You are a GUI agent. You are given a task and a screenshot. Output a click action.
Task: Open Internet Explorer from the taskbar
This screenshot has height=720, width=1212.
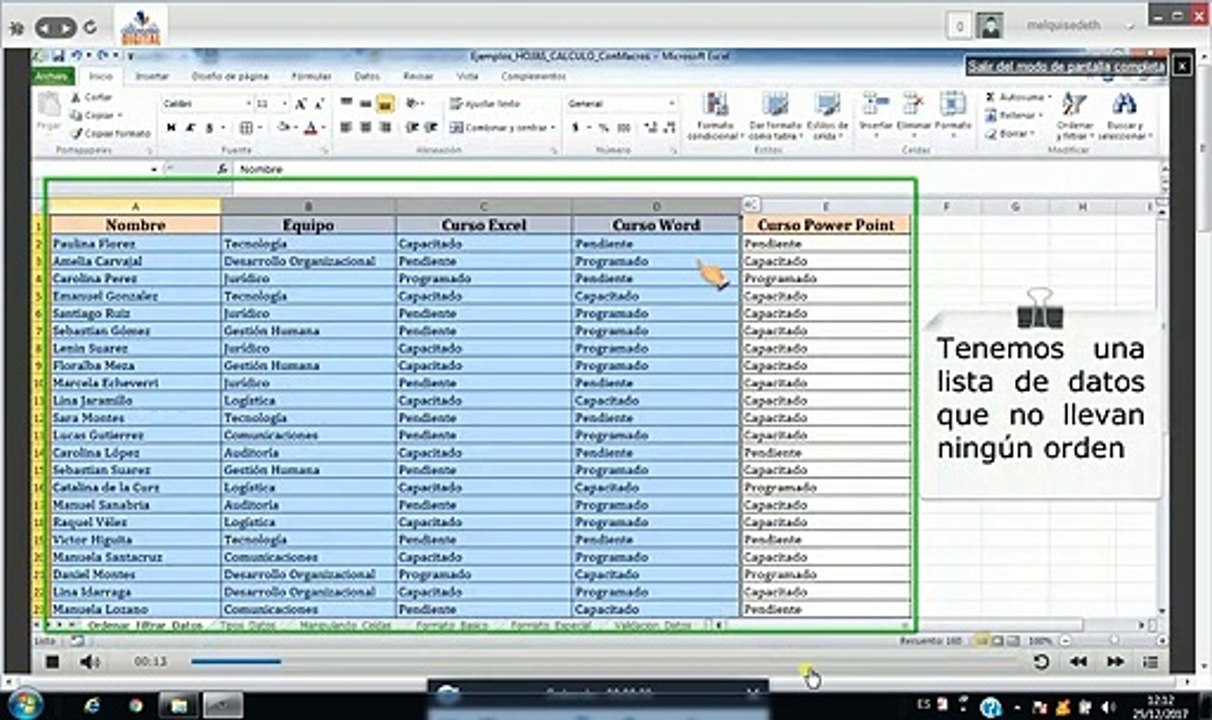(93, 705)
